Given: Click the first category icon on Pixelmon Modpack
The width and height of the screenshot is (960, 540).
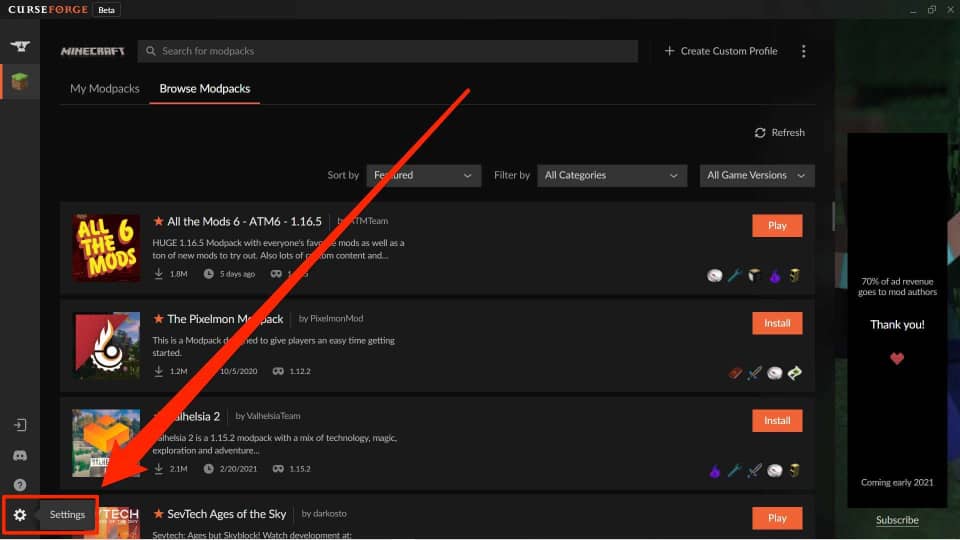Looking at the screenshot, I should (x=735, y=373).
